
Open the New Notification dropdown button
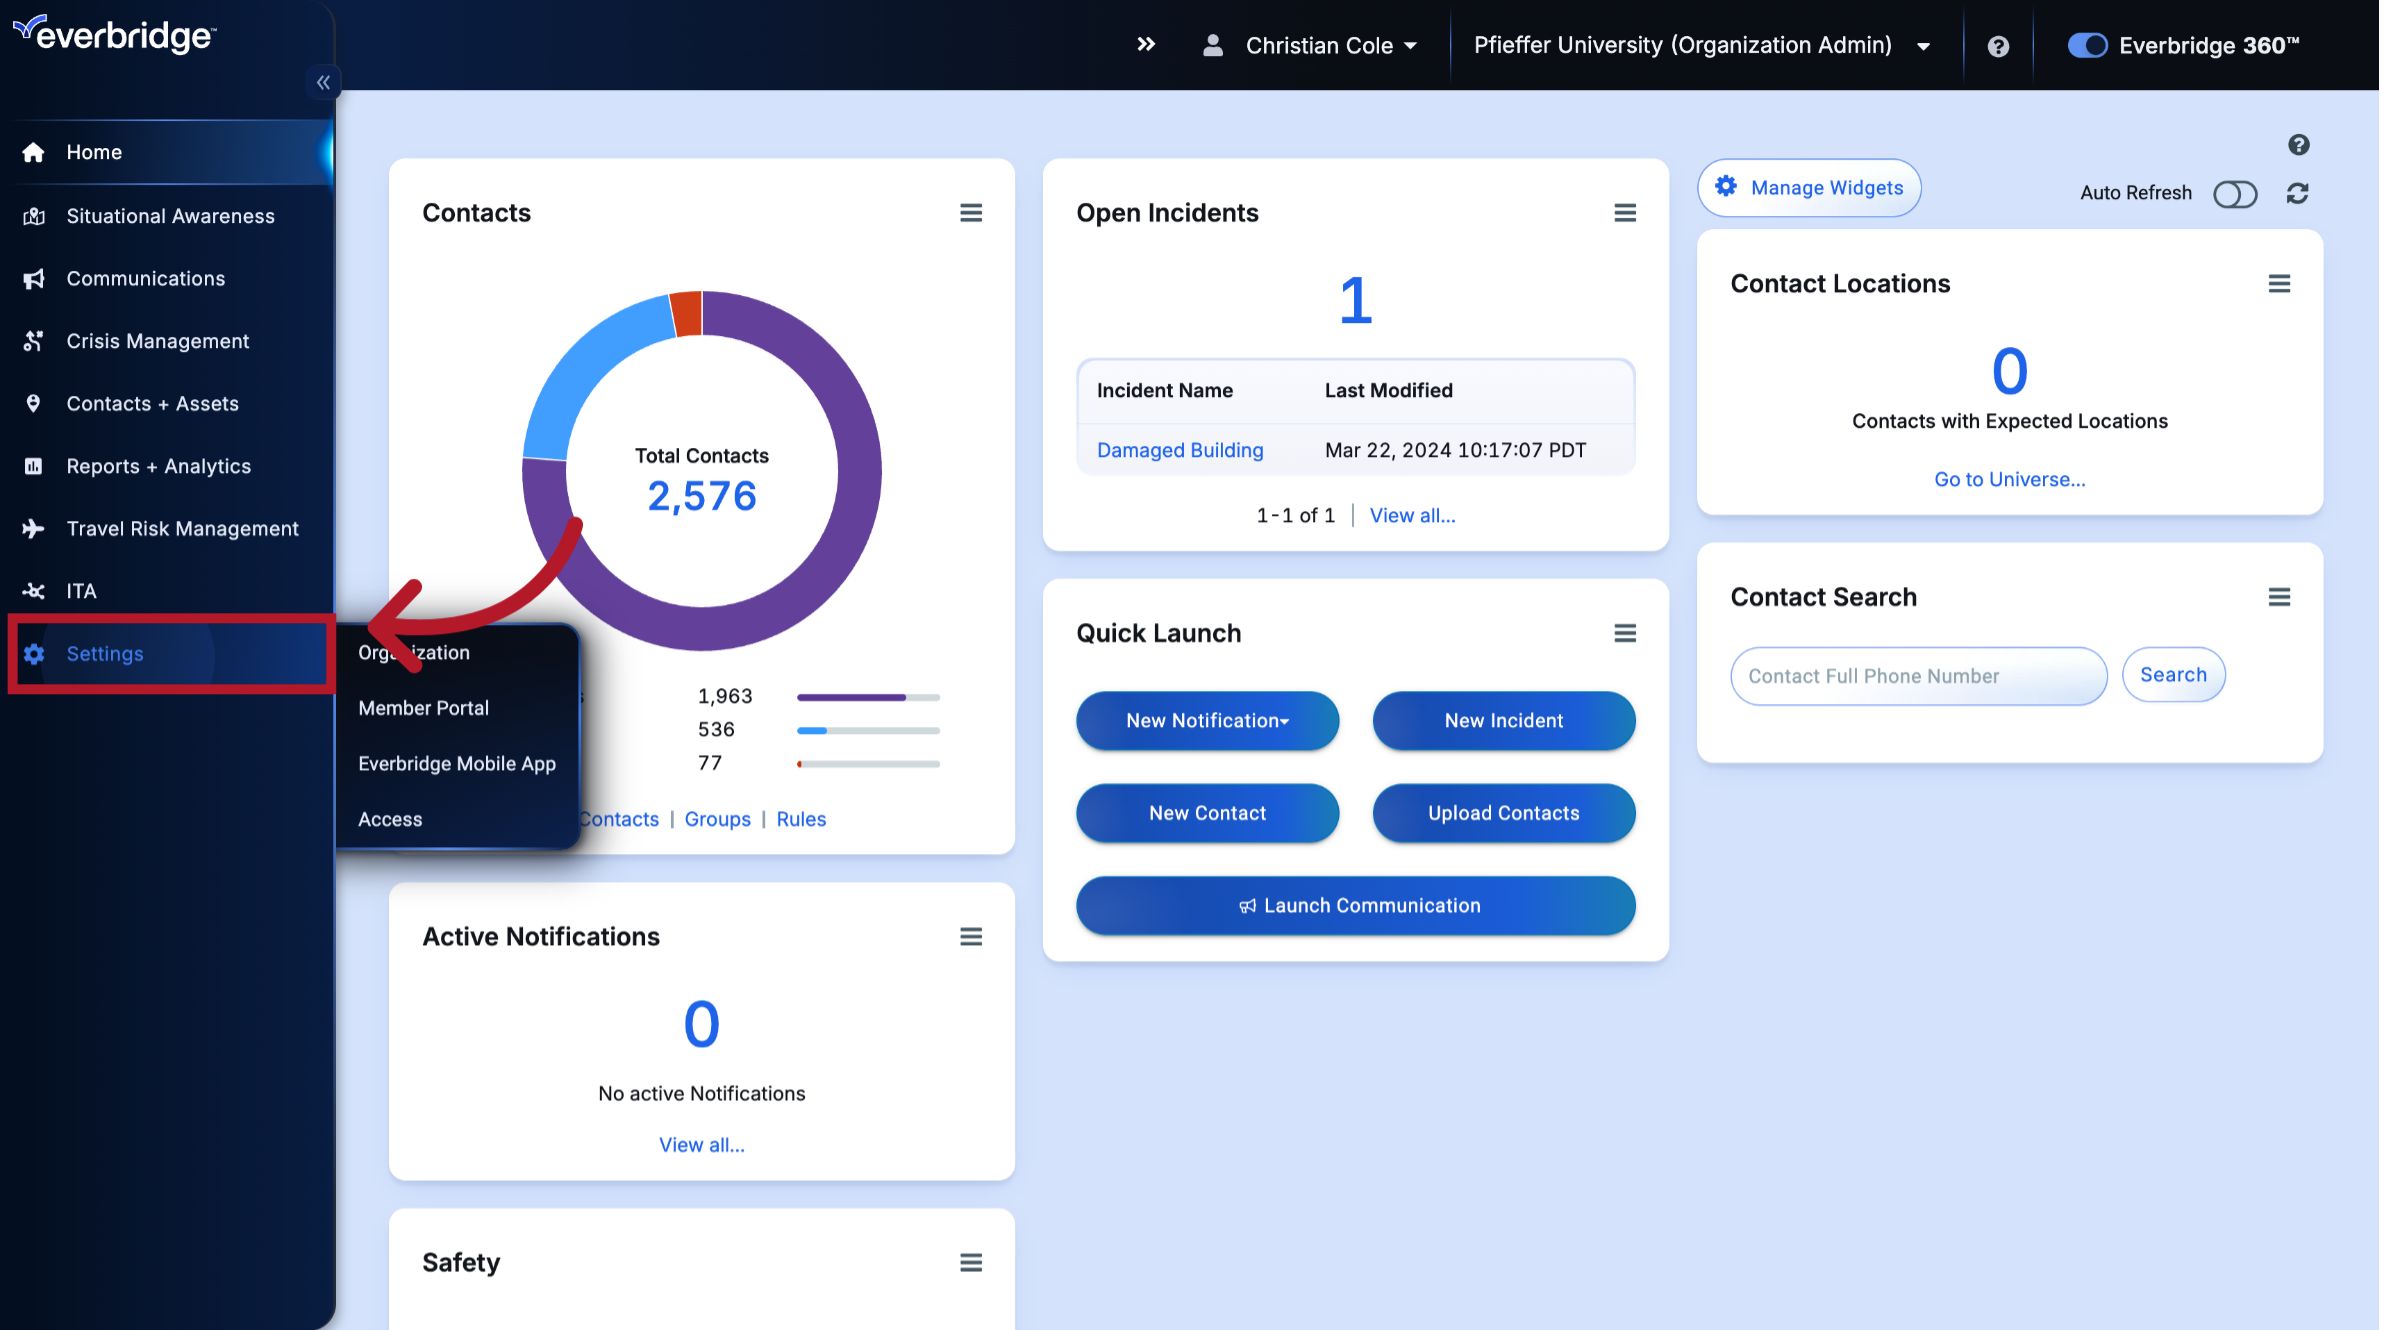pyautogui.click(x=1207, y=721)
